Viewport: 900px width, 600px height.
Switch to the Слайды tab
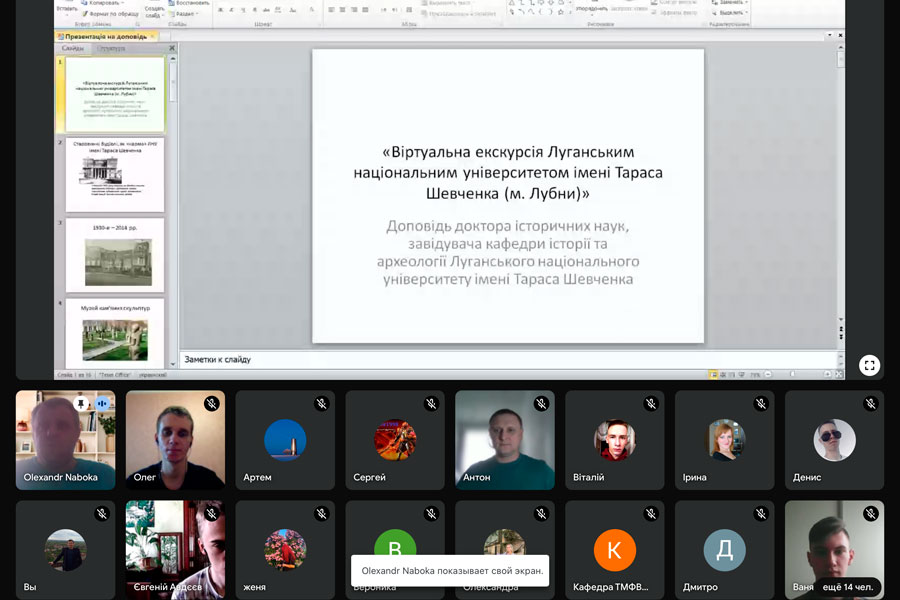73,48
